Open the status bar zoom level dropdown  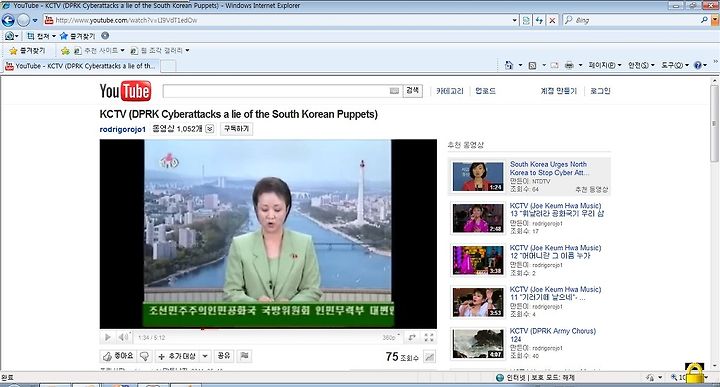tap(706, 377)
